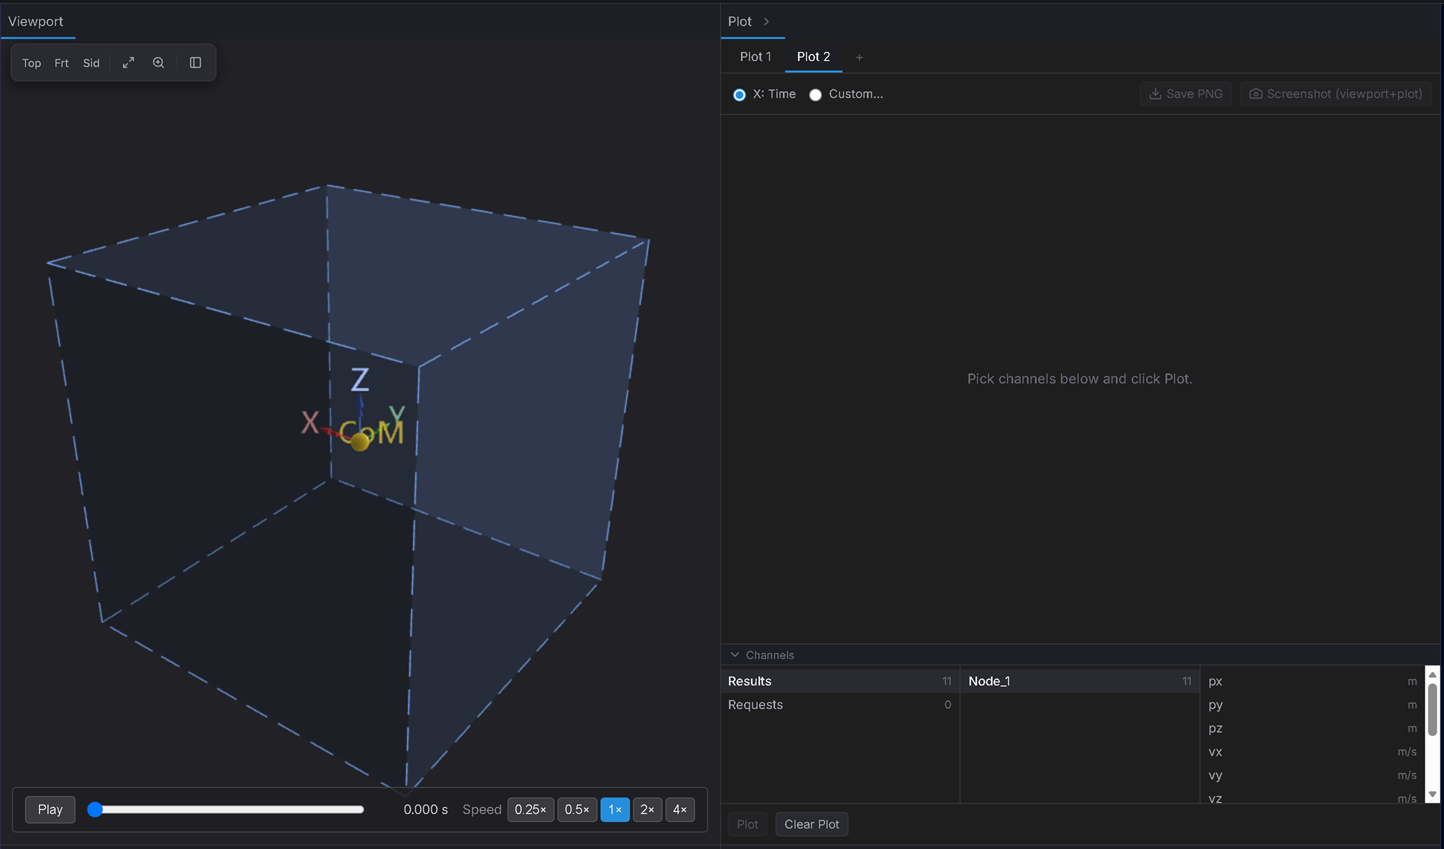Viewport: 1444px width, 849px height.
Task: Click Play to start animation
Action: pos(50,809)
